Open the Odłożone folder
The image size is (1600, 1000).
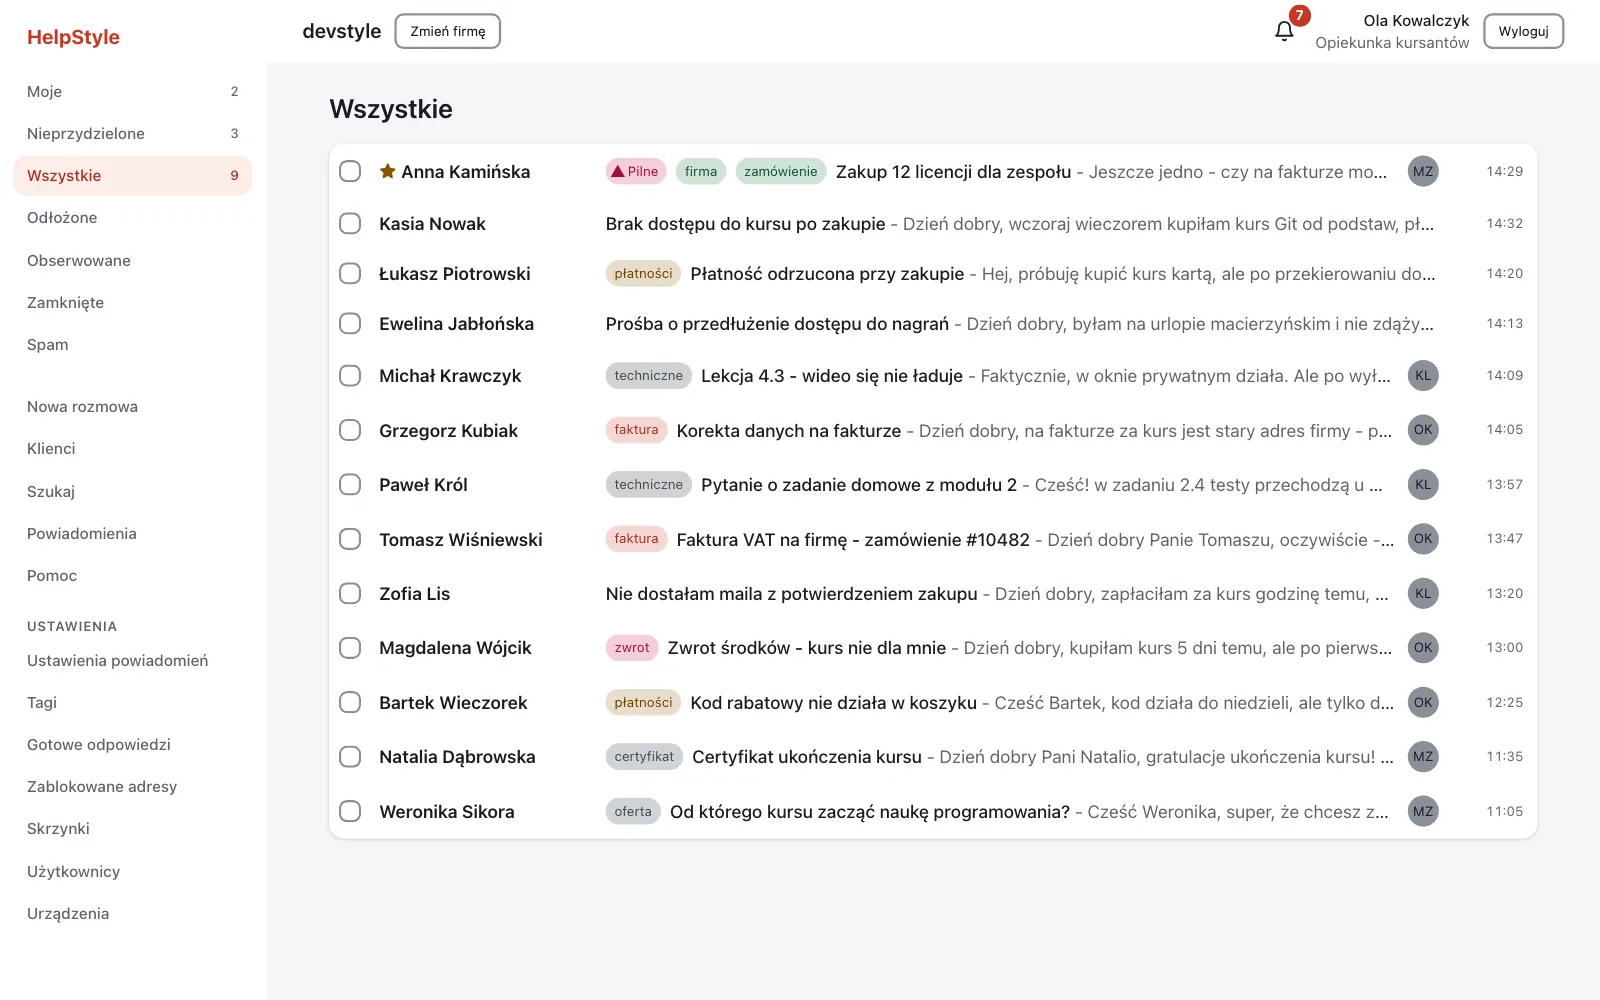[x=133, y=217]
